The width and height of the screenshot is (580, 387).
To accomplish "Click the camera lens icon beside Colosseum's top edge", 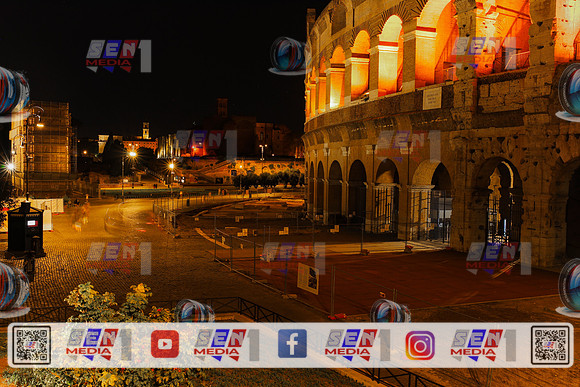I will point(289,55).
